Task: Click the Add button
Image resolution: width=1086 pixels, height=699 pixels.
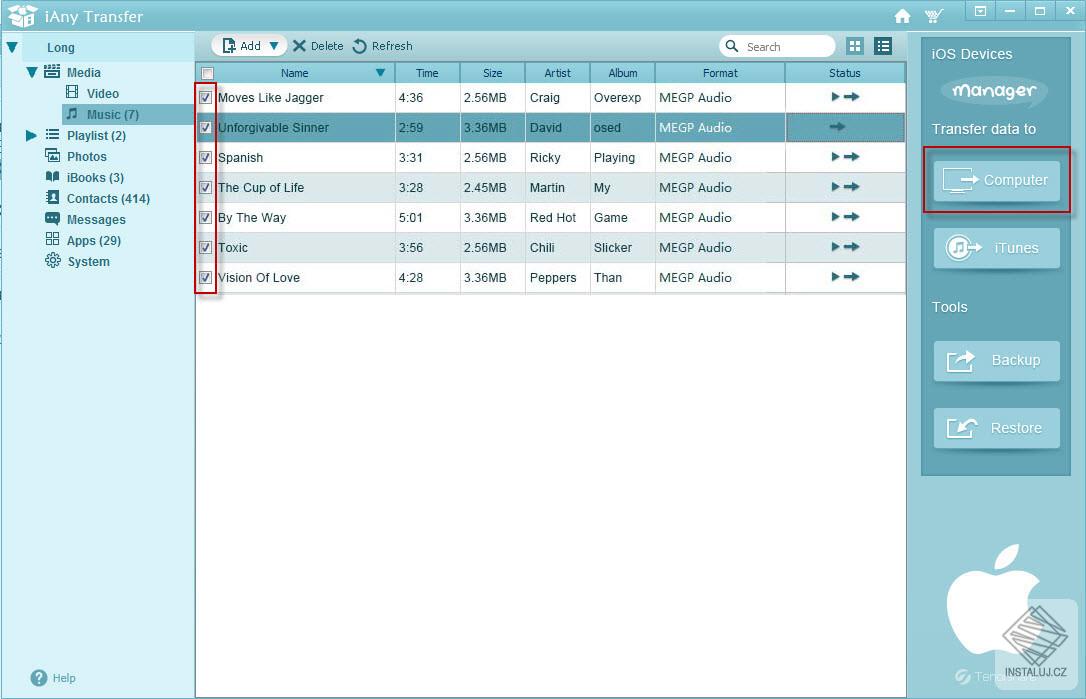Action: (x=241, y=46)
